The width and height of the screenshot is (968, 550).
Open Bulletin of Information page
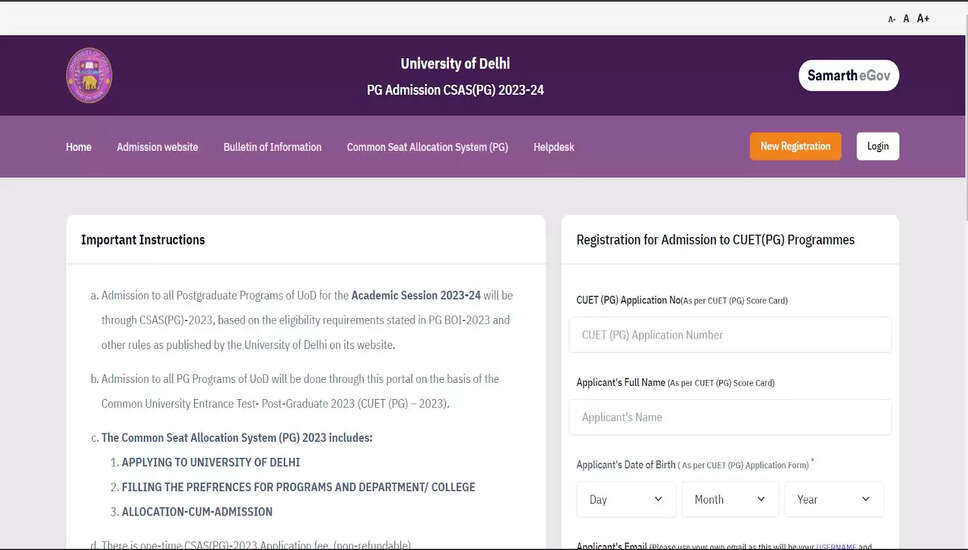pos(272,147)
